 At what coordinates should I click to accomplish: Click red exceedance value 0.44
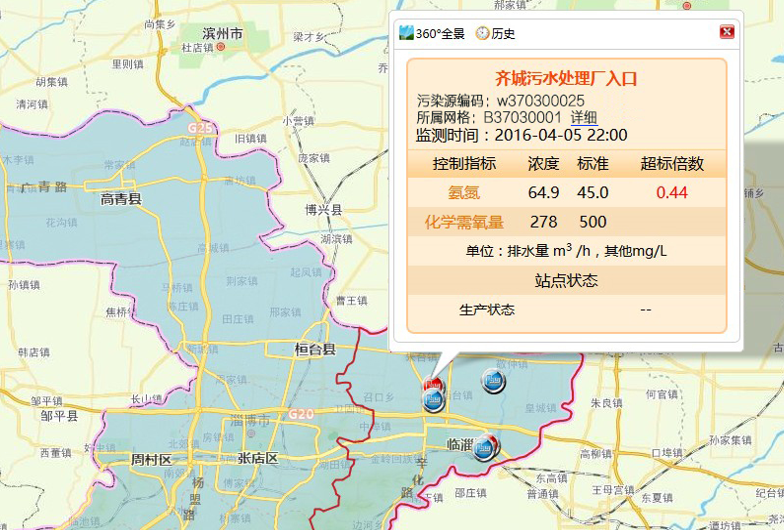tap(672, 192)
